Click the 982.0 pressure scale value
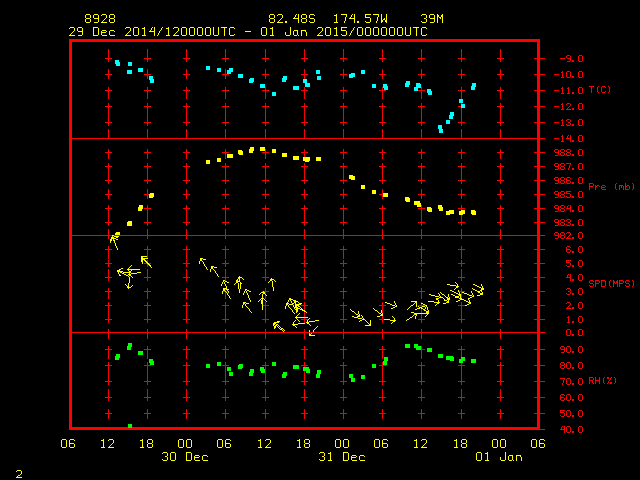640x480 pixels. click(x=567, y=235)
